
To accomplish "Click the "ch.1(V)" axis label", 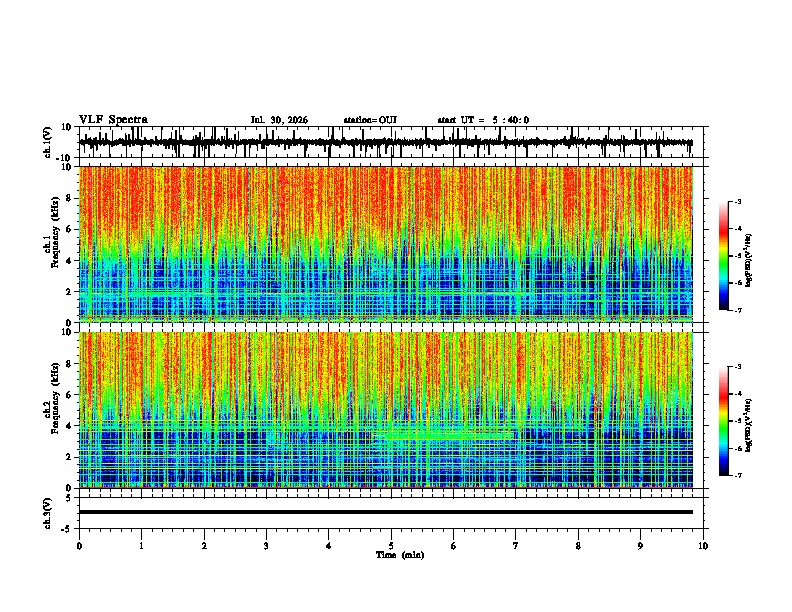I will coord(48,142).
